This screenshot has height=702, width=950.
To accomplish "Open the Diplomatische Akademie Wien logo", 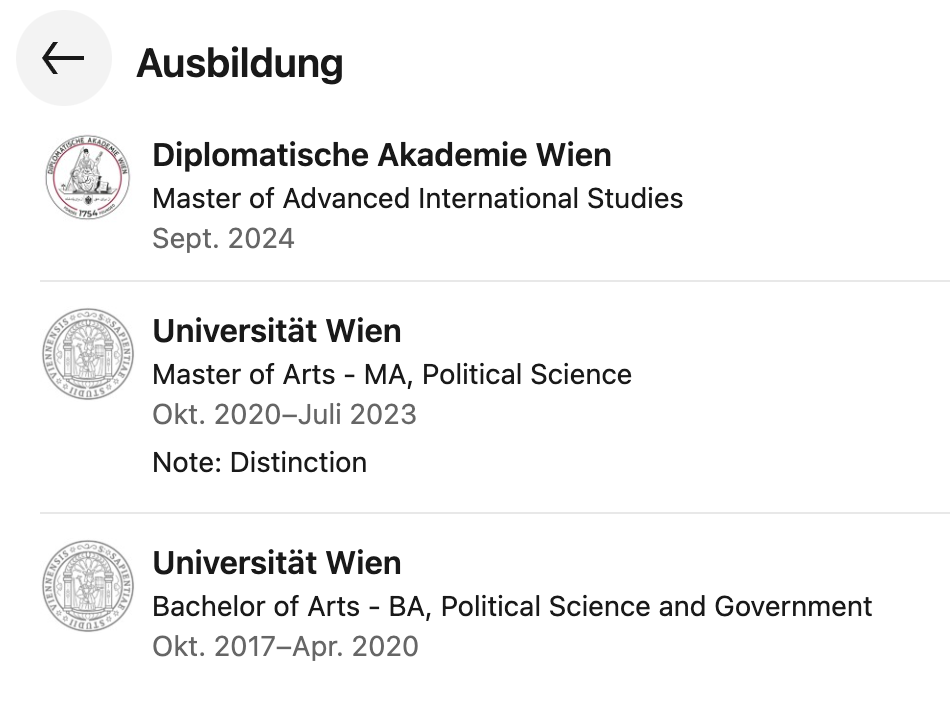I will click(x=88, y=176).
